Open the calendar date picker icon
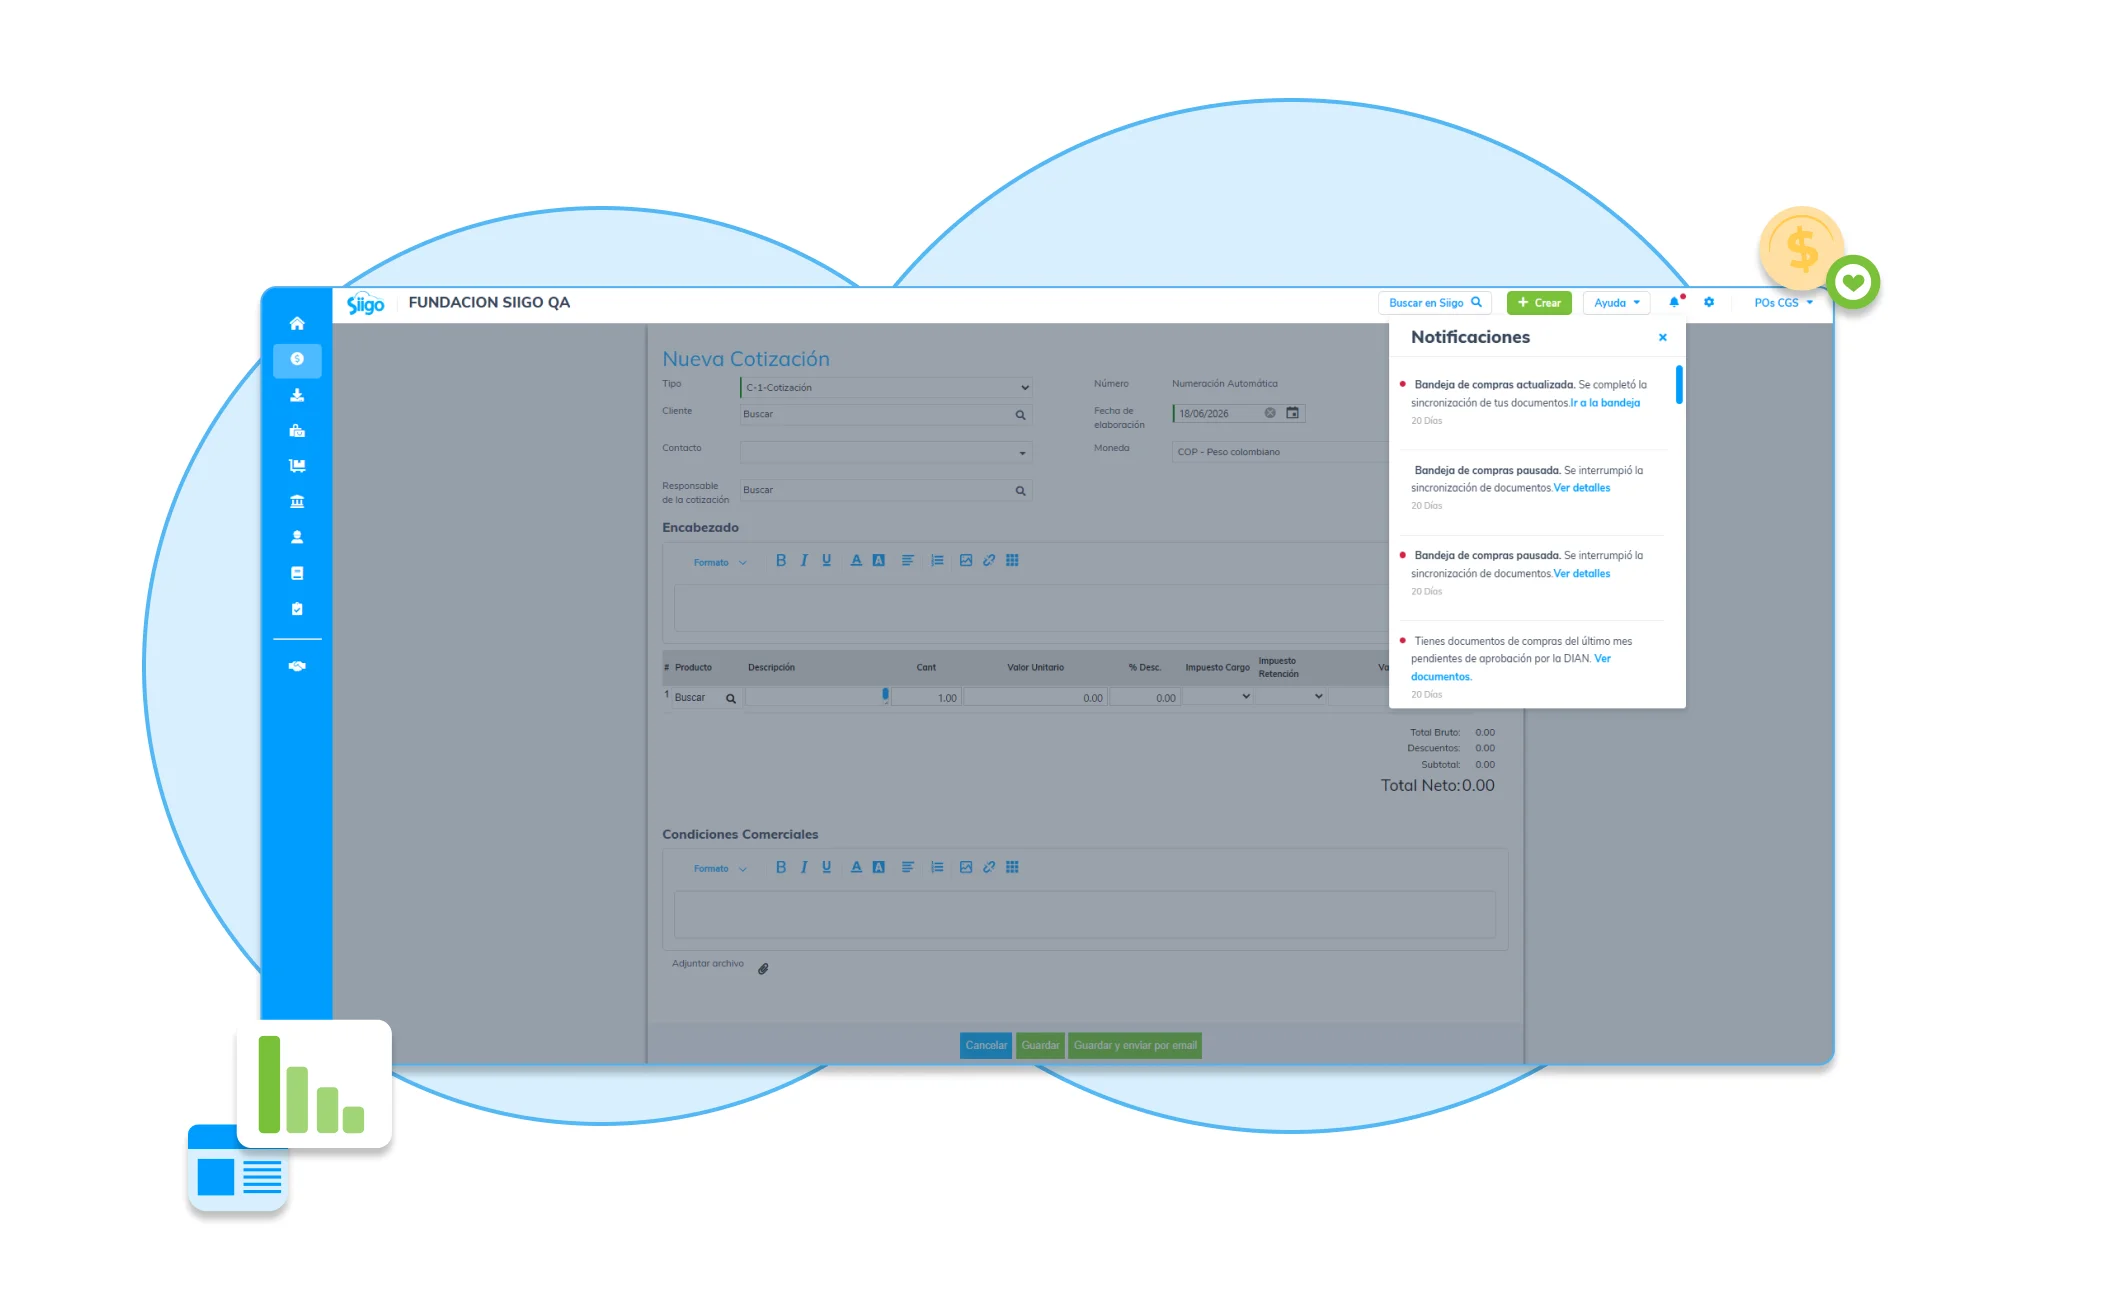 1293,412
